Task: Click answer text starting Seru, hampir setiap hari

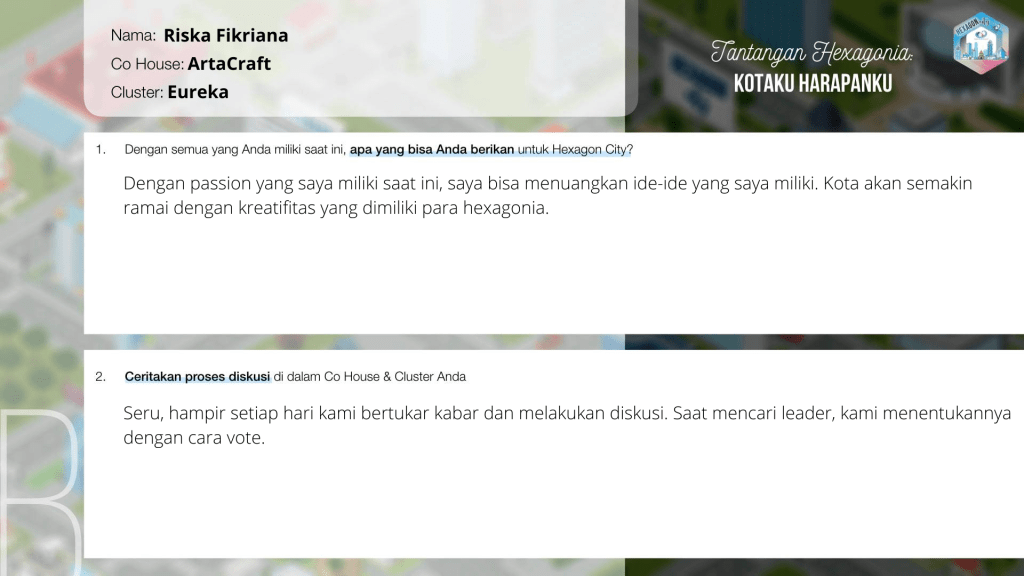Action: pyautogui.click(x=567, y=425)
